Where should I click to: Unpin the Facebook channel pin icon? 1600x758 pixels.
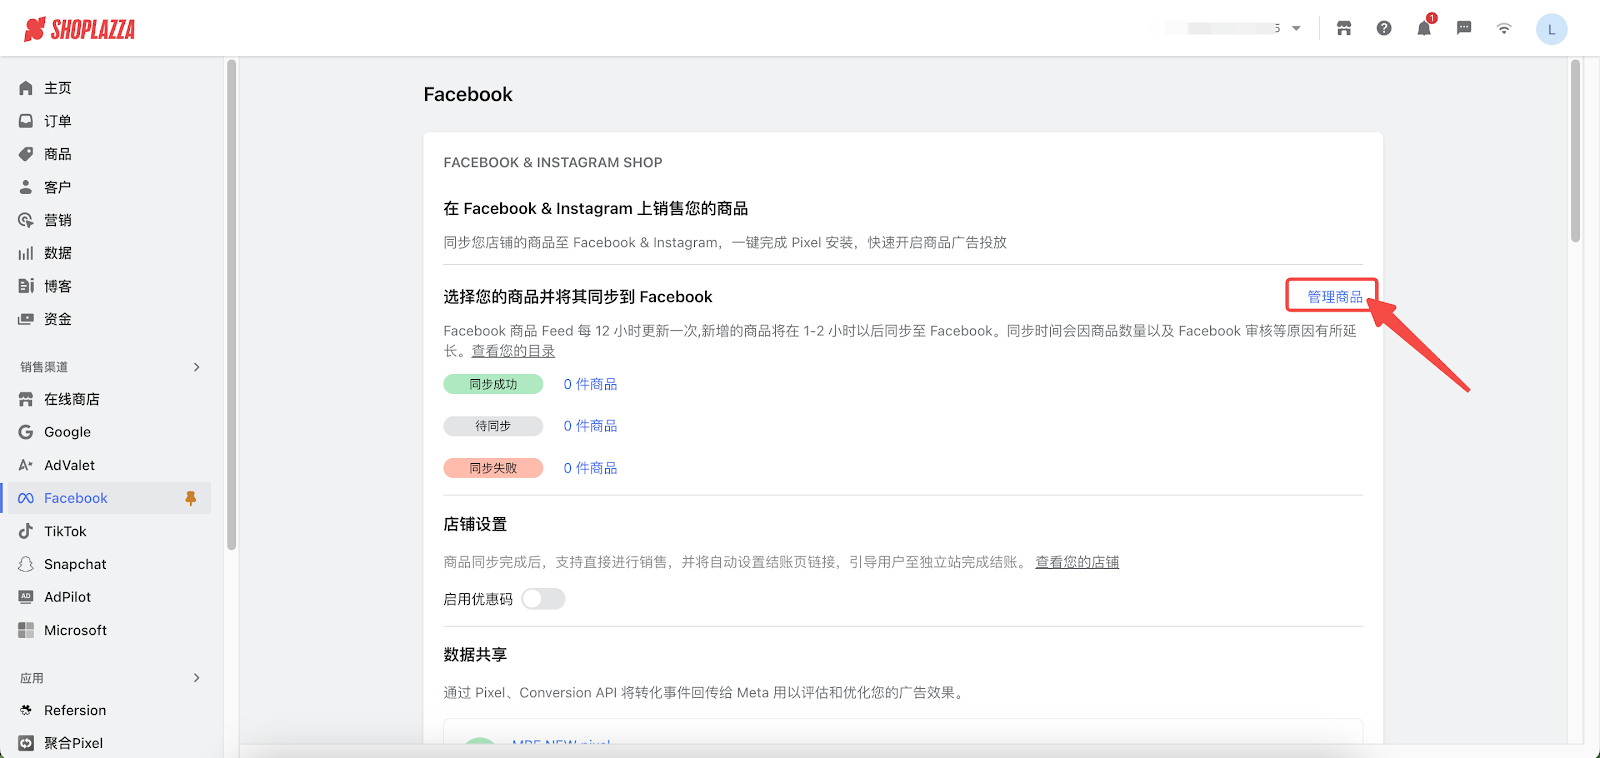point(191,498)
